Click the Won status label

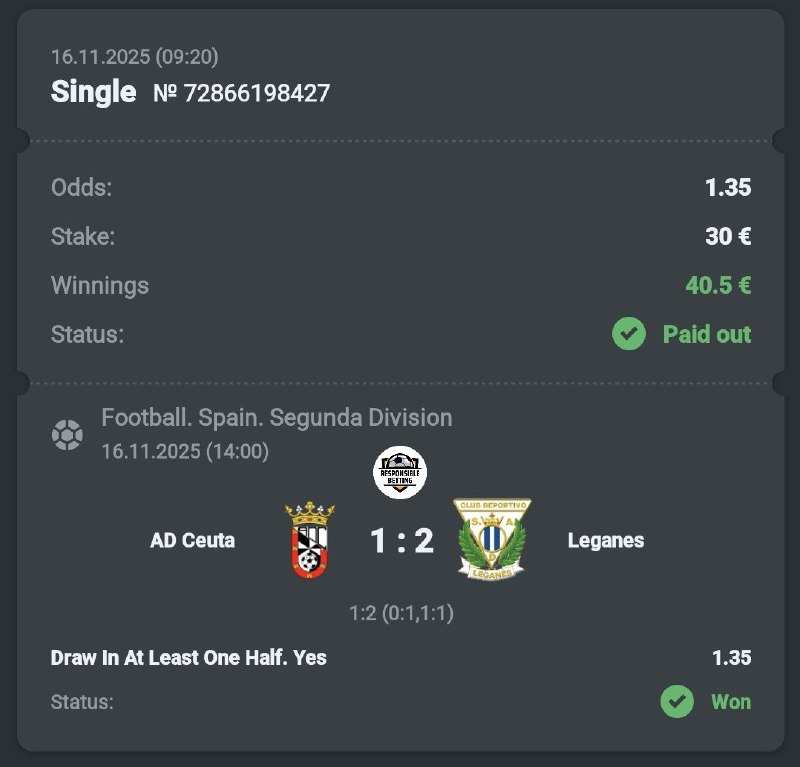click(730, 702)
